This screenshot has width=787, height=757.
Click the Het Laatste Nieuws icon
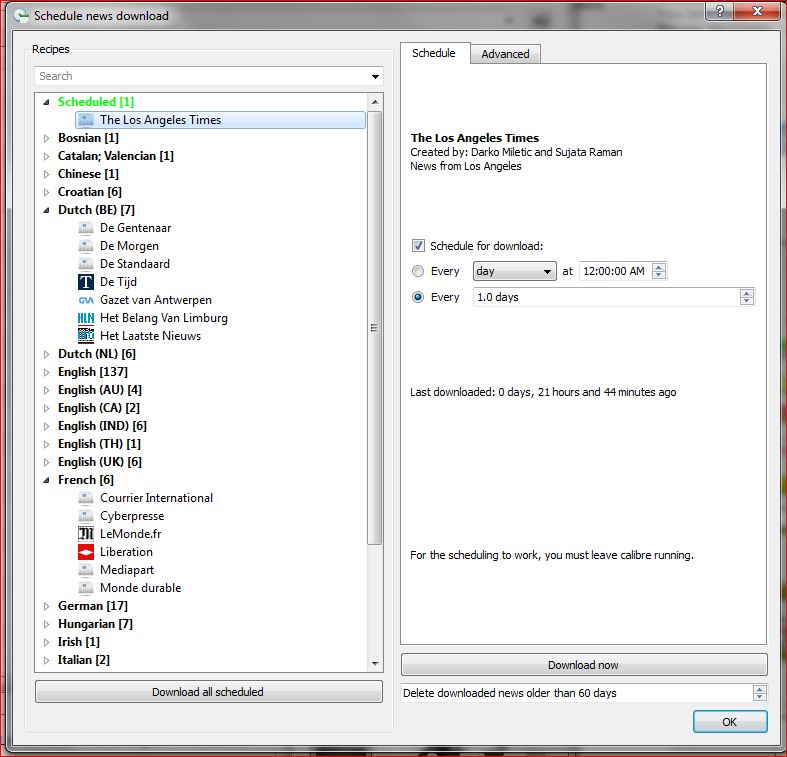[x=86, y=336]
